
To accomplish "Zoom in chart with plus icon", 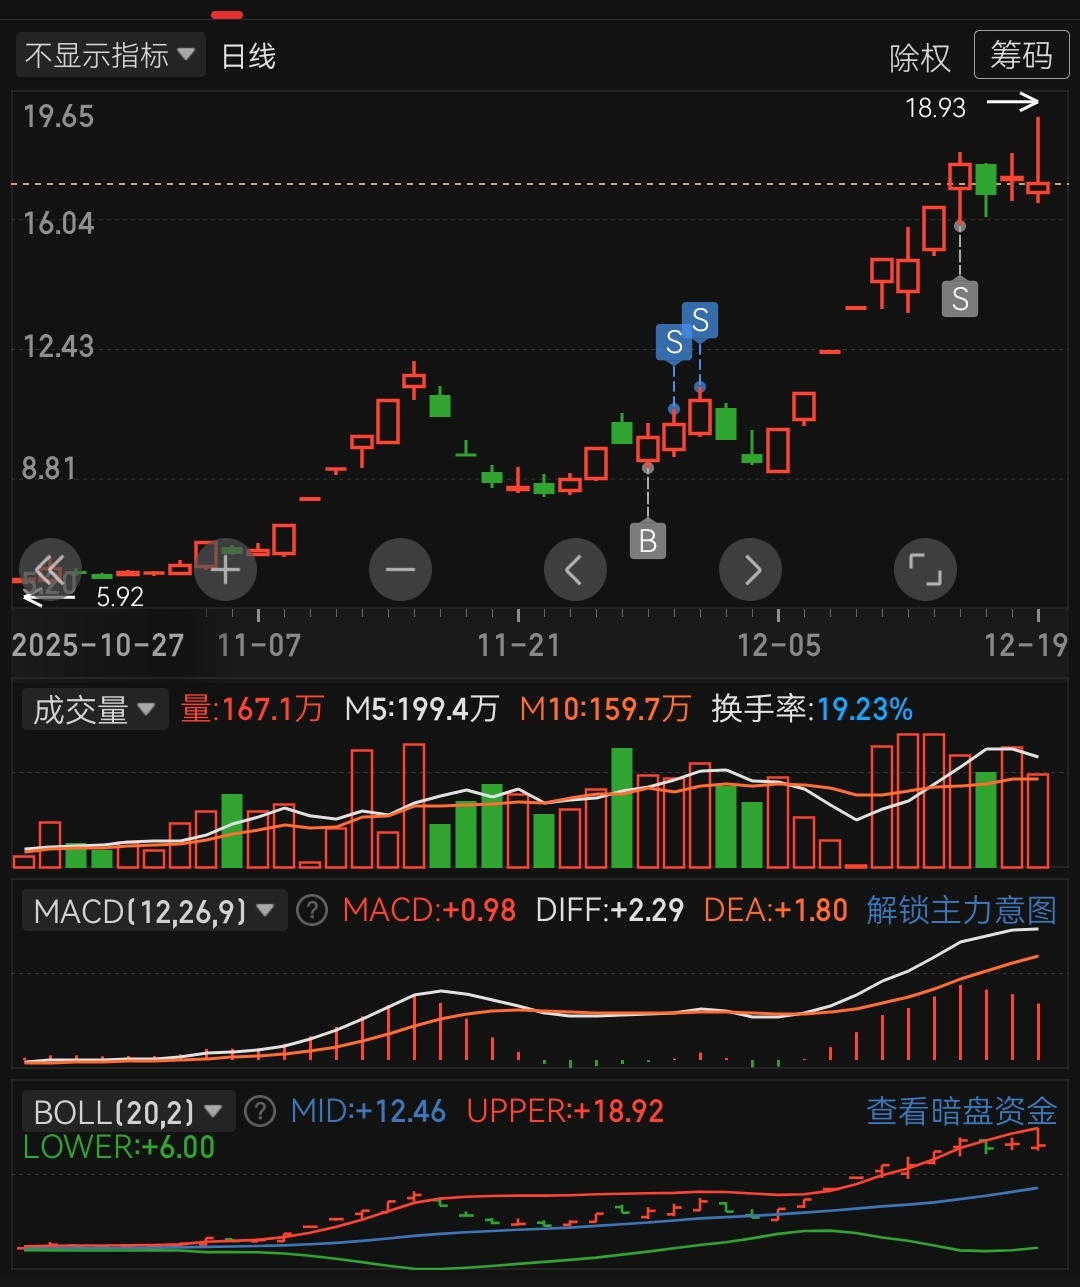I will [225, 570].
